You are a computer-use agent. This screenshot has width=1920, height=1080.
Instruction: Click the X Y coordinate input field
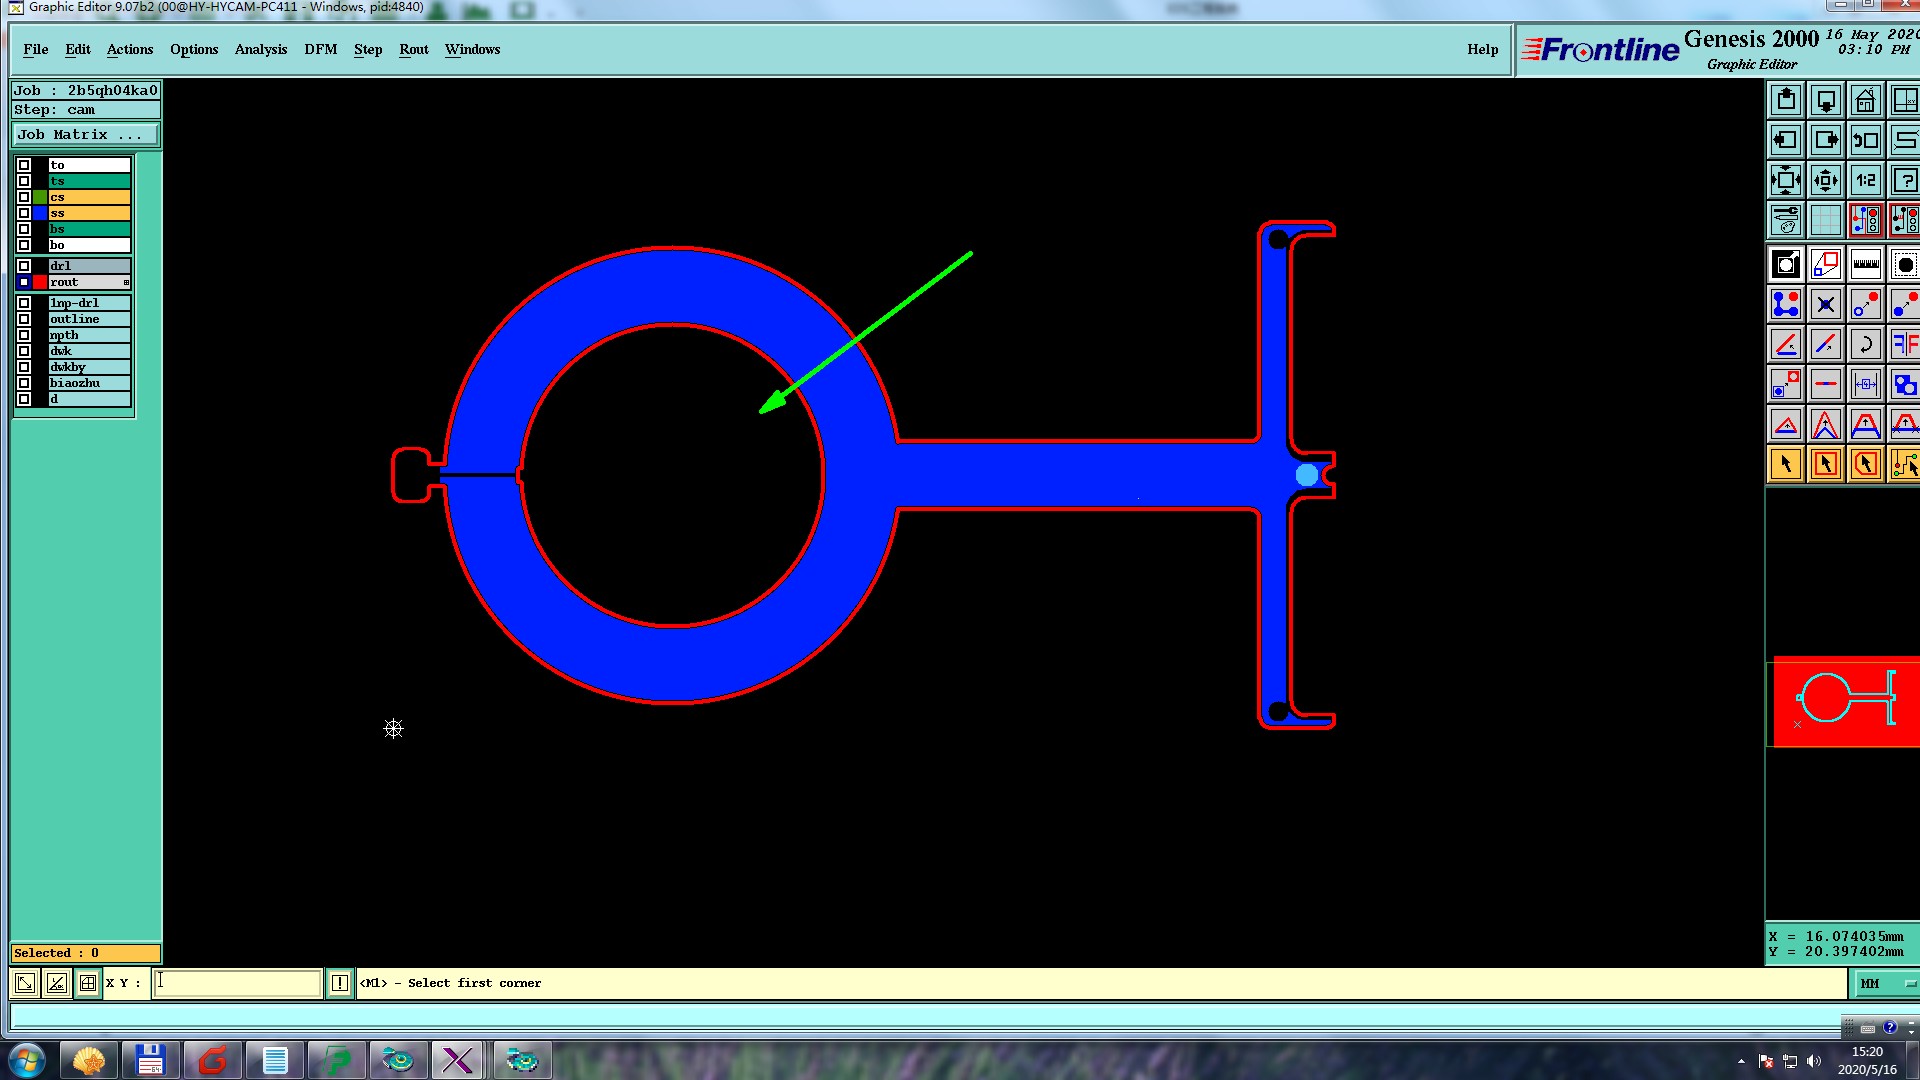(x=237, y=983)
